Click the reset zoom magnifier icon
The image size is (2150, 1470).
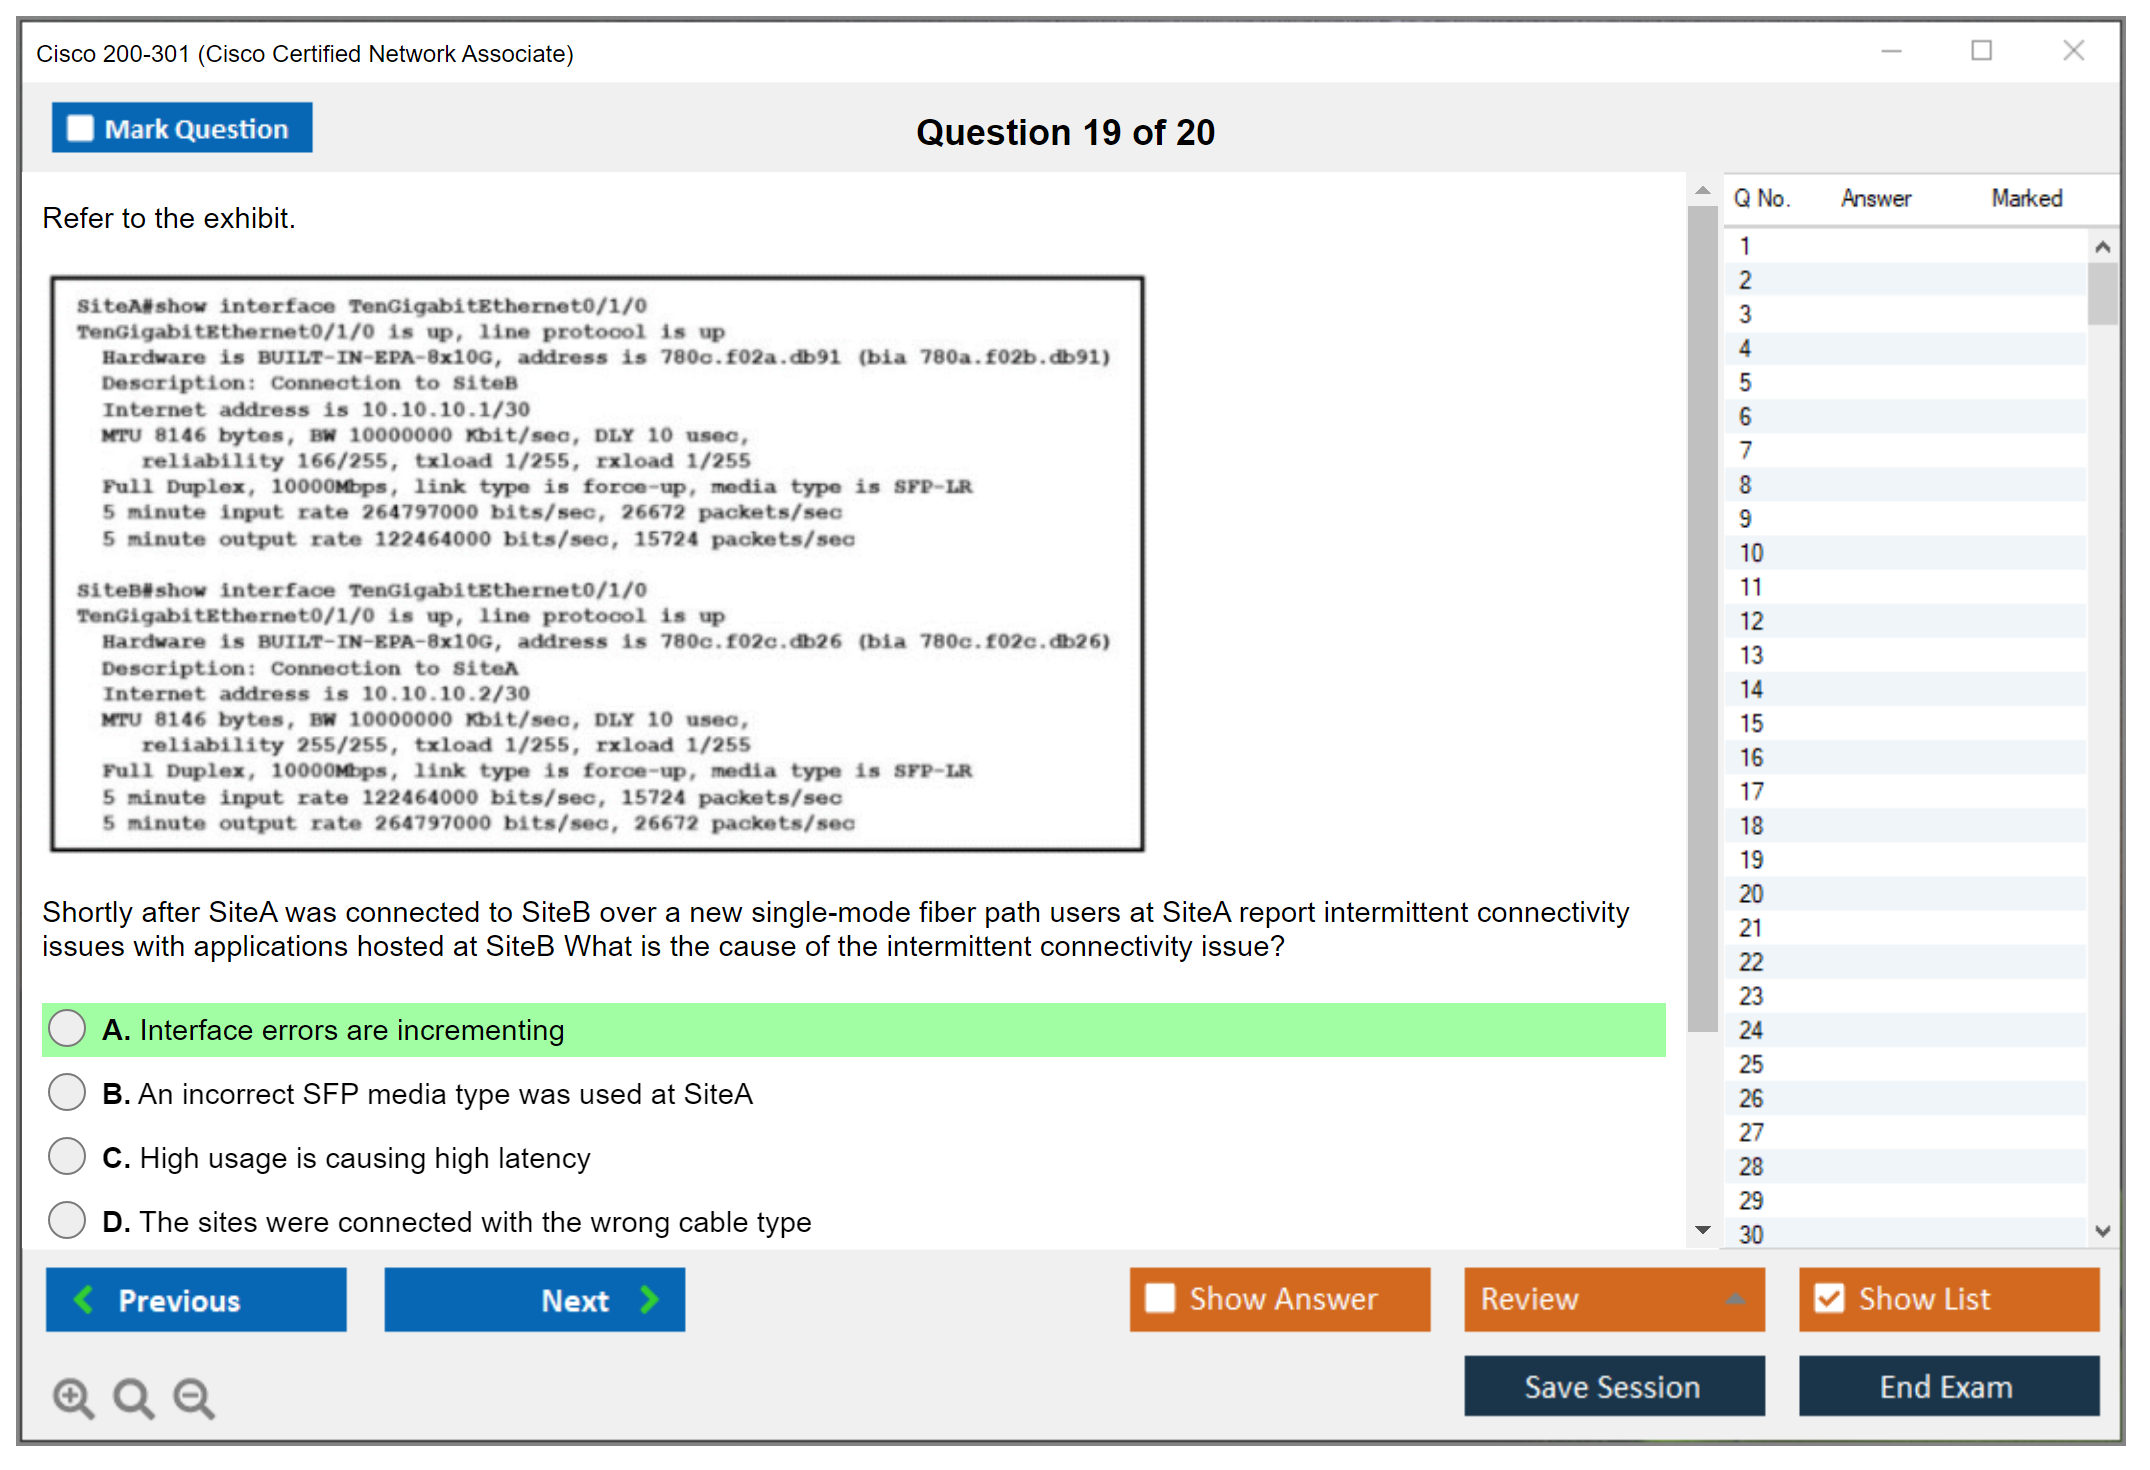133,1397
